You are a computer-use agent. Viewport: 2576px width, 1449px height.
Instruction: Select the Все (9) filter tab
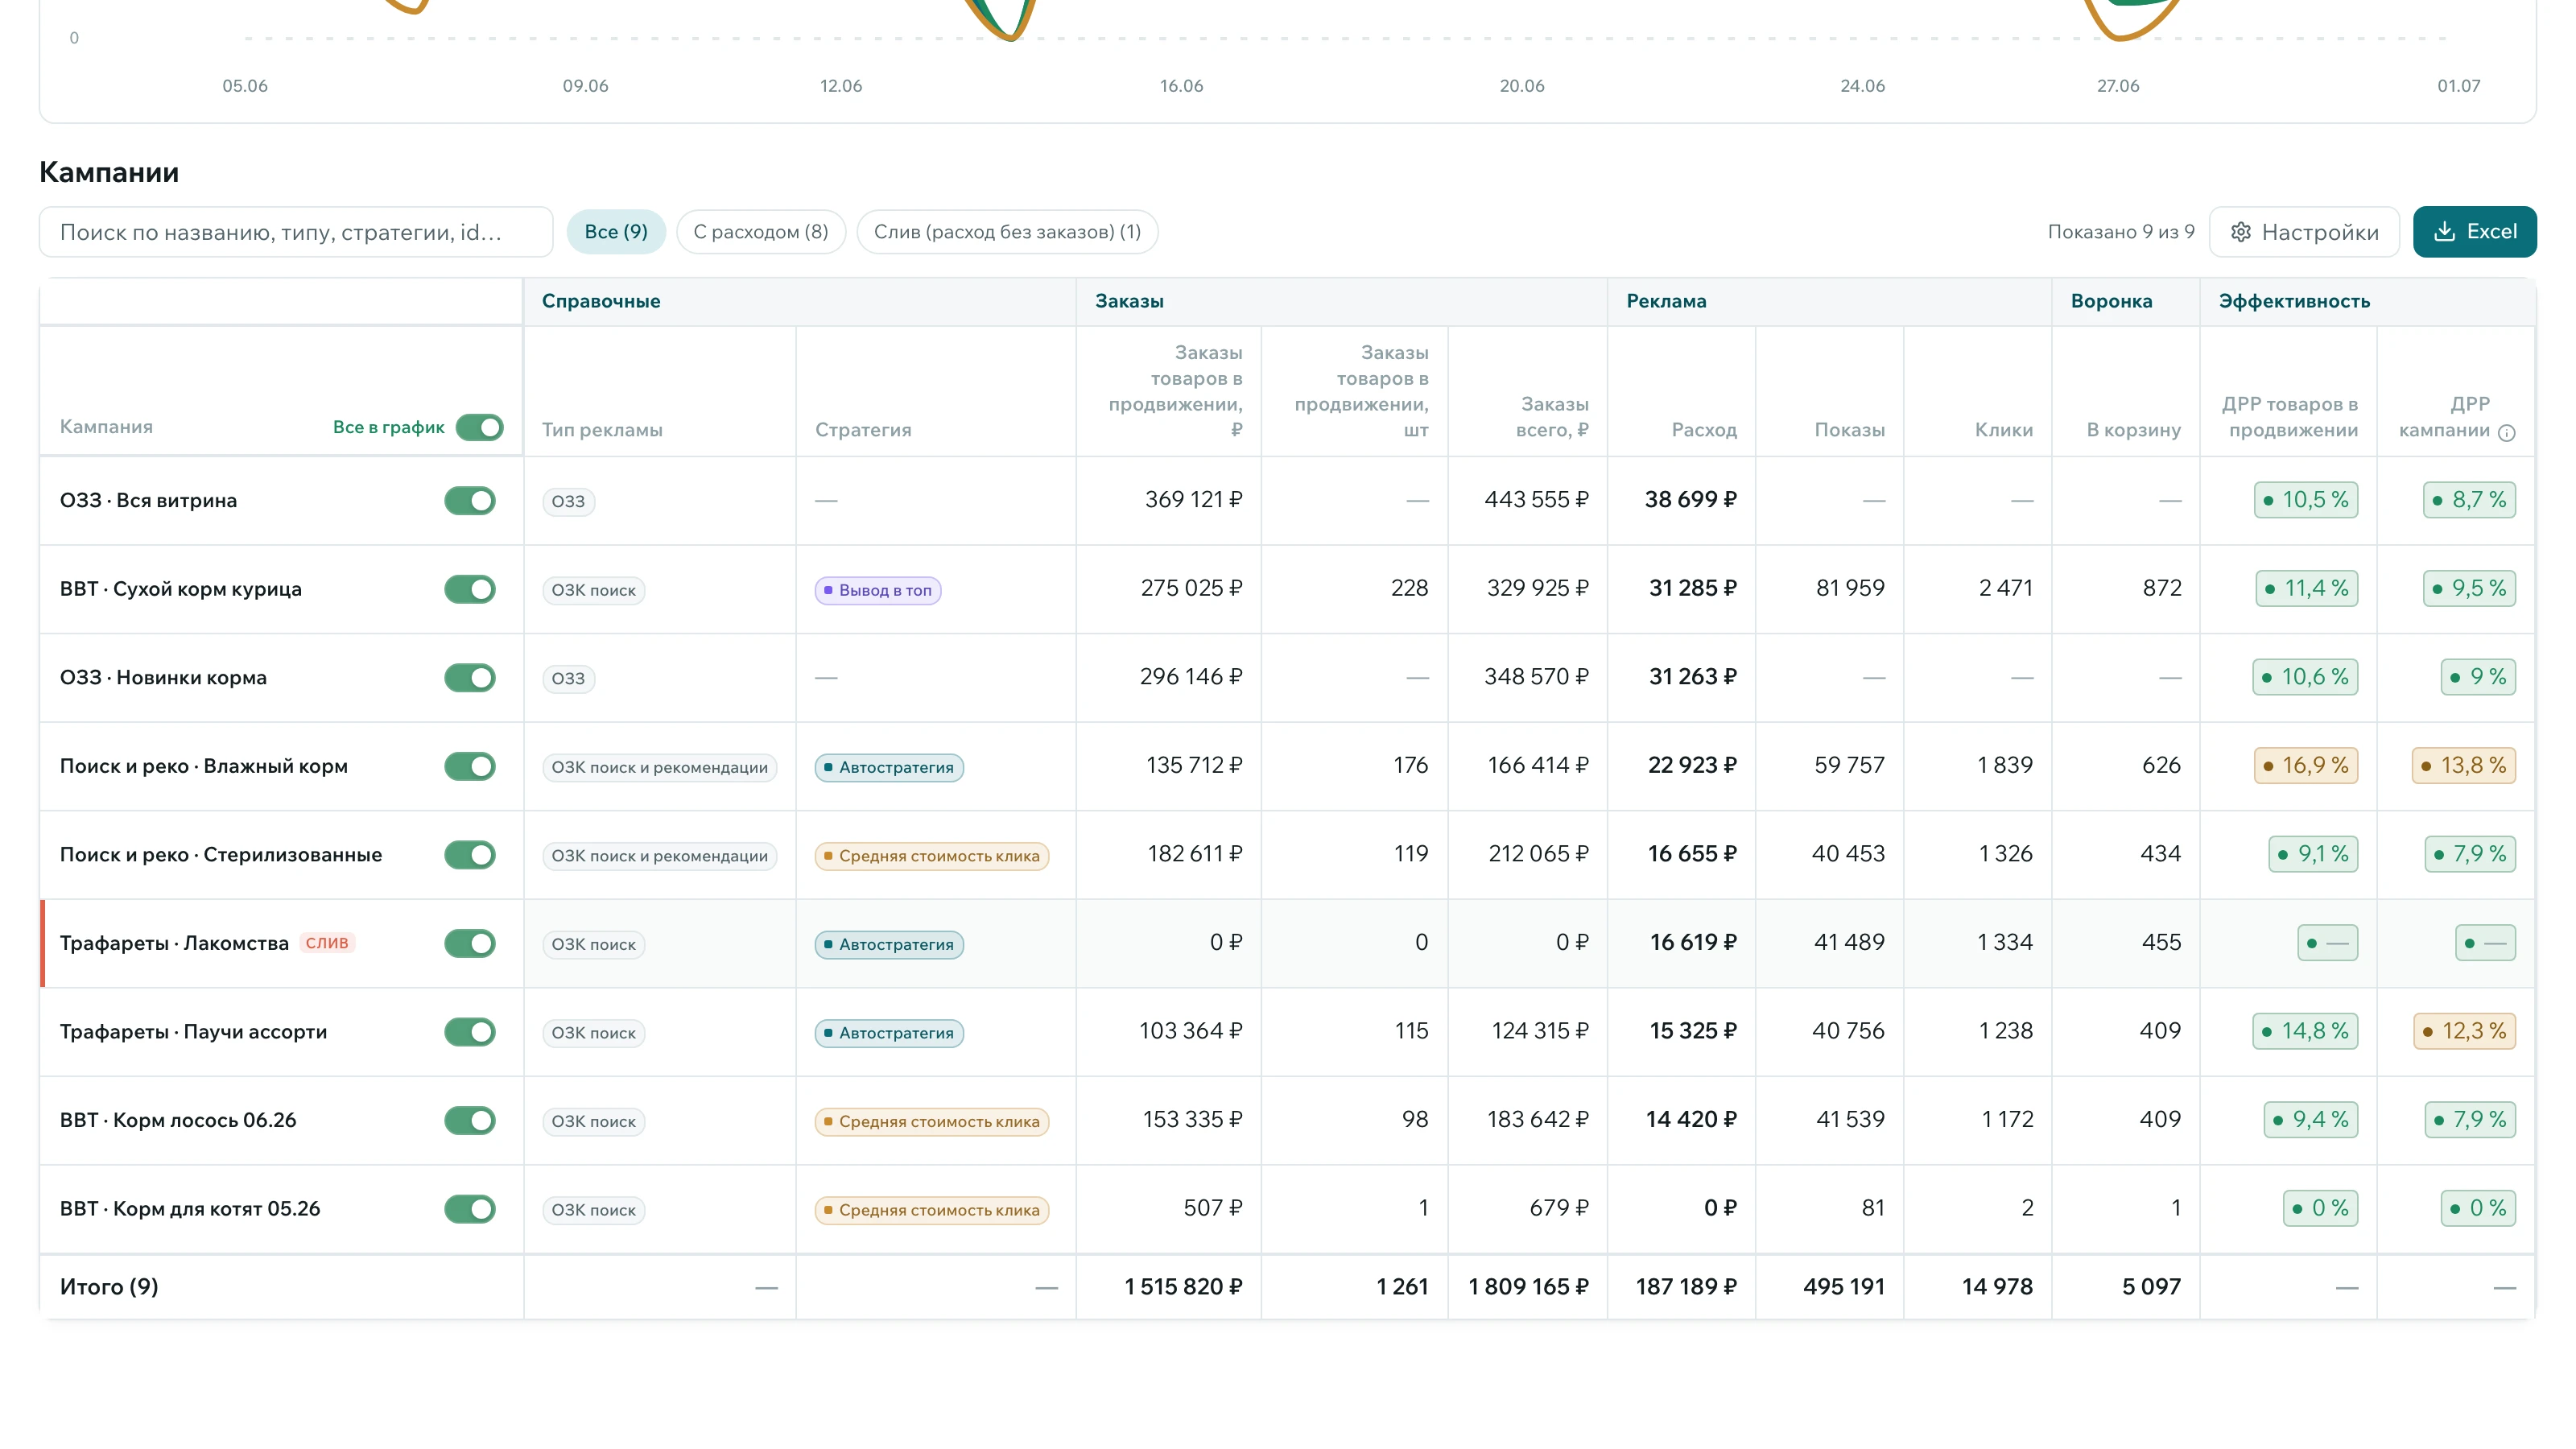pyautogui.click(x=616, y=232)
